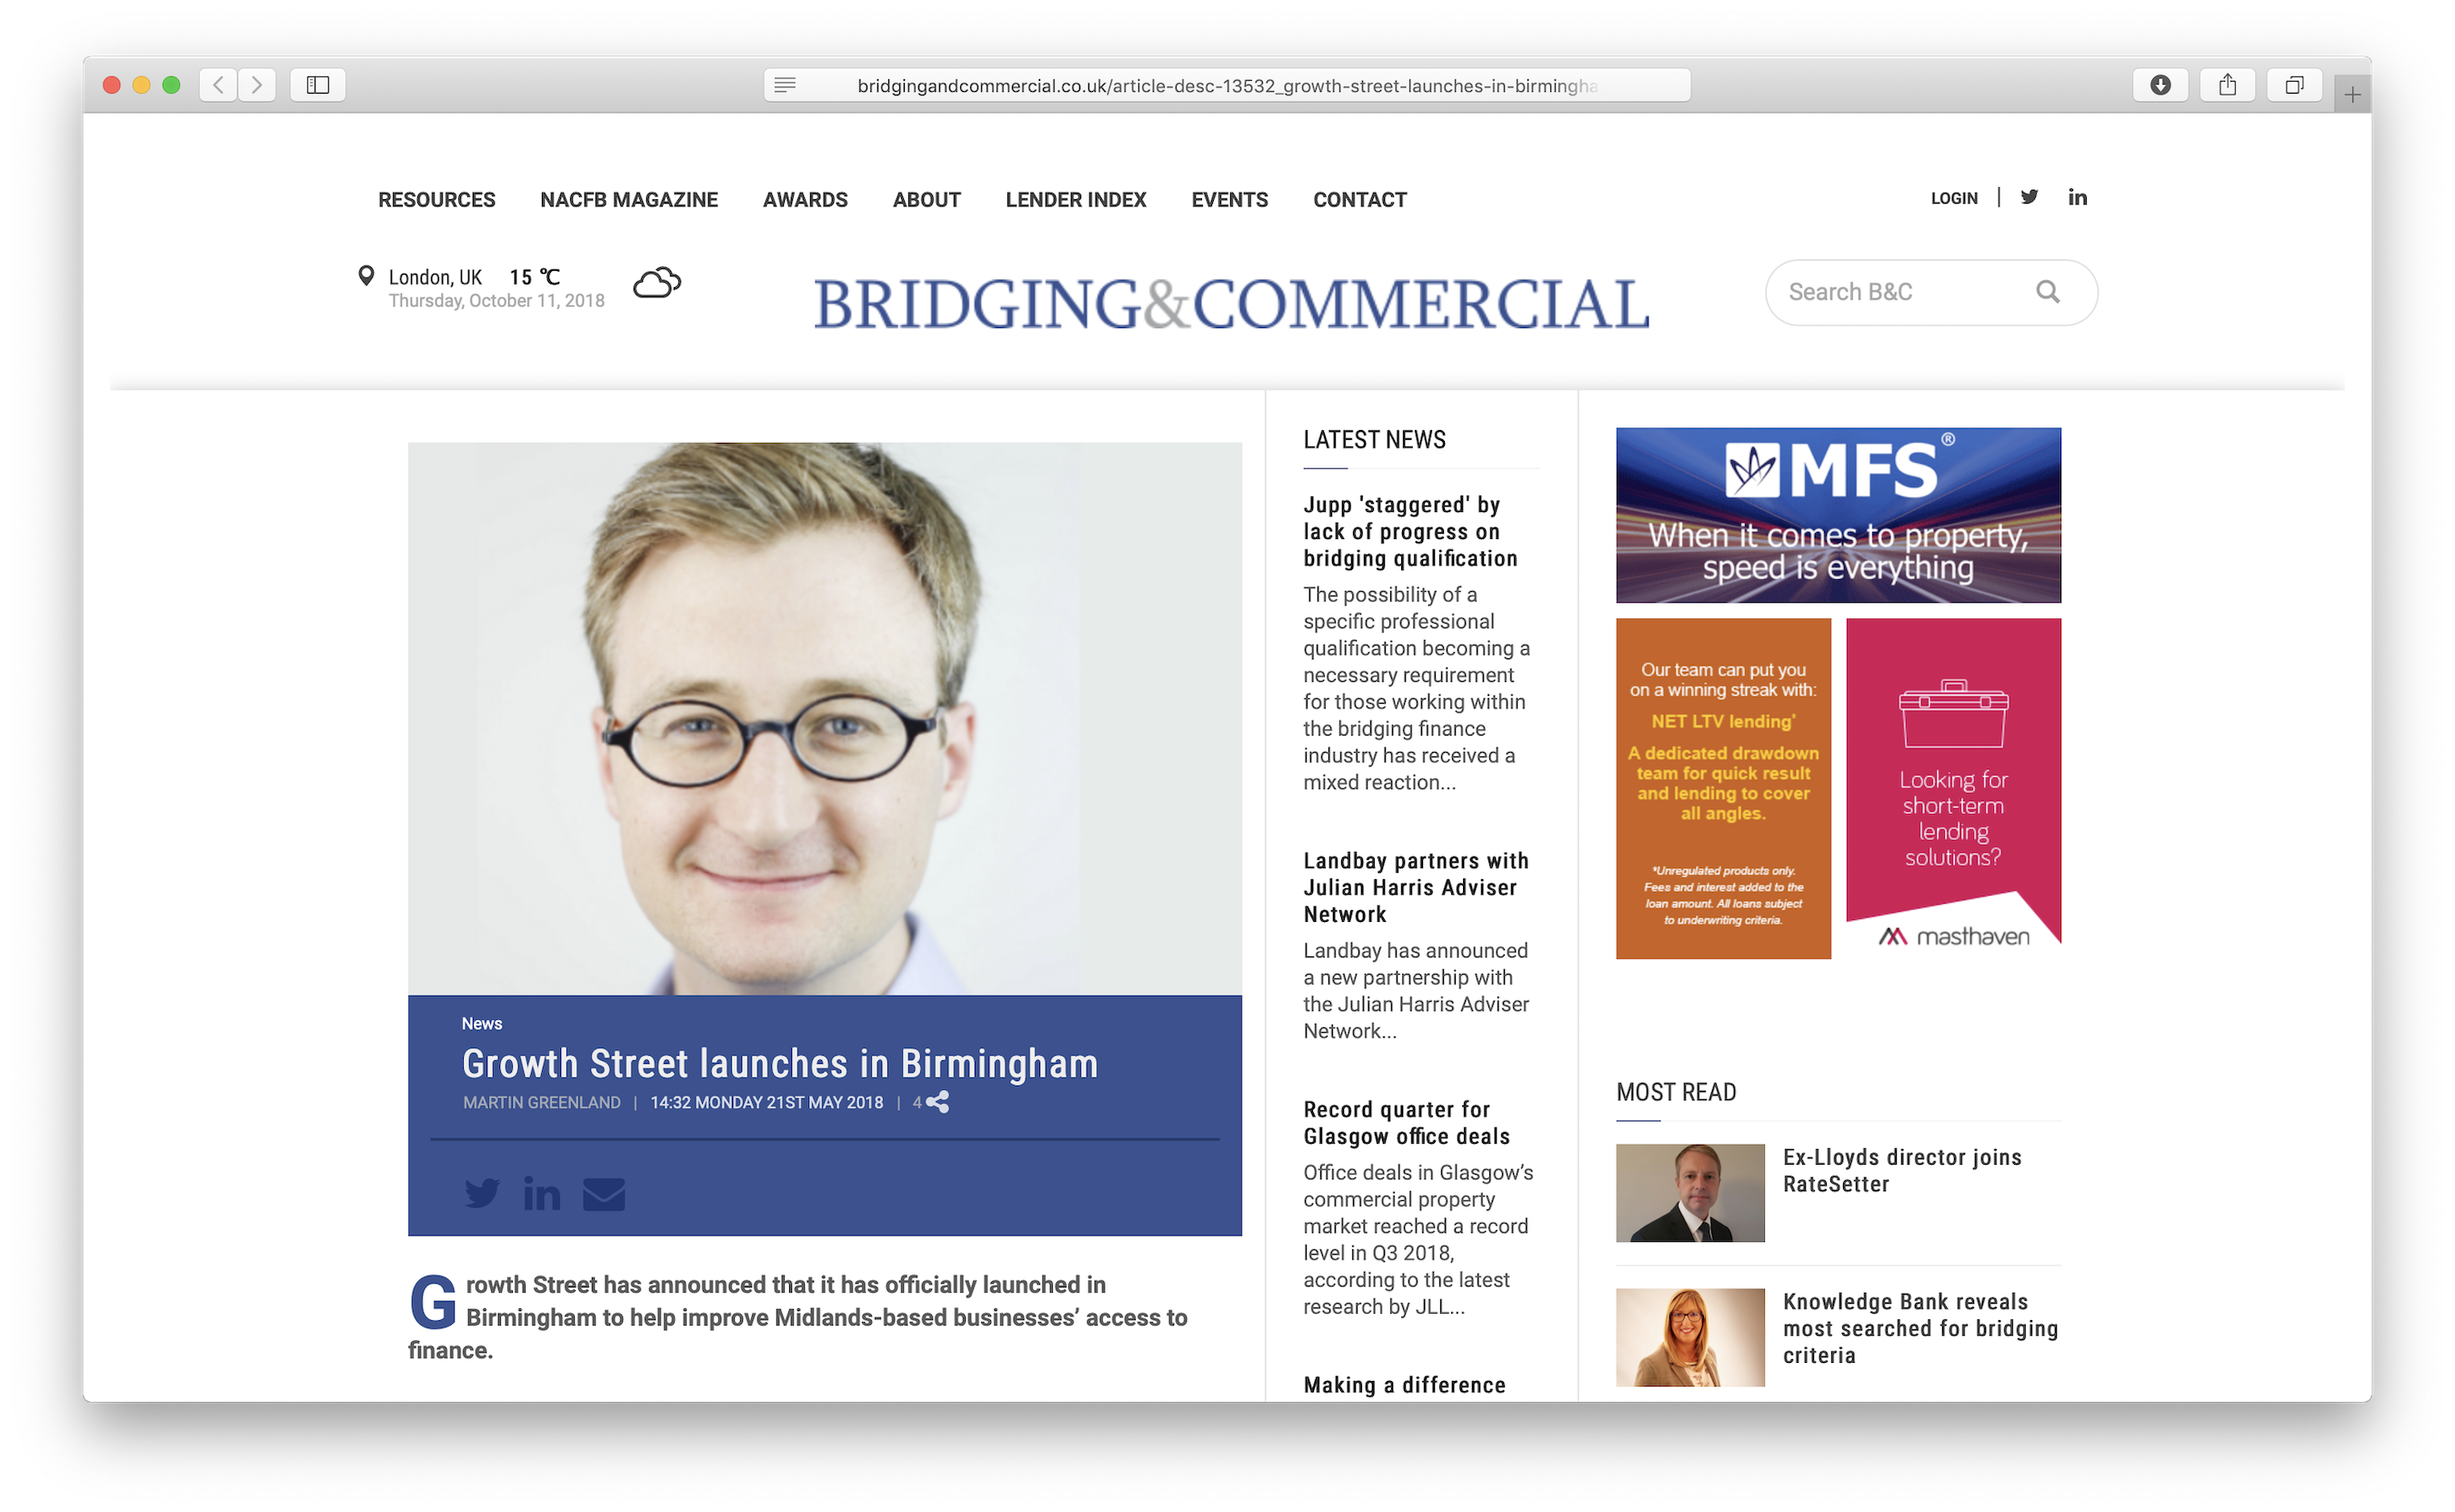Open the MFS banner advertisement

1838,515
